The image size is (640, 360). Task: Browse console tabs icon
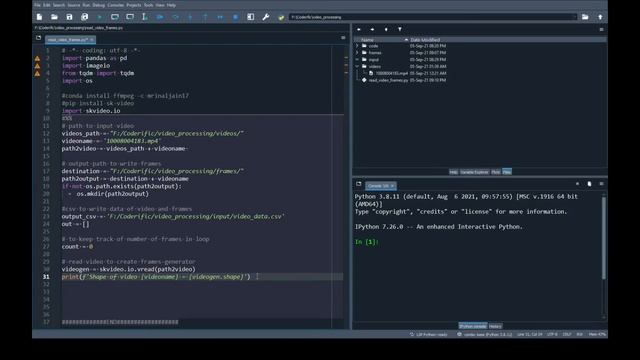(x=359, y=184)
